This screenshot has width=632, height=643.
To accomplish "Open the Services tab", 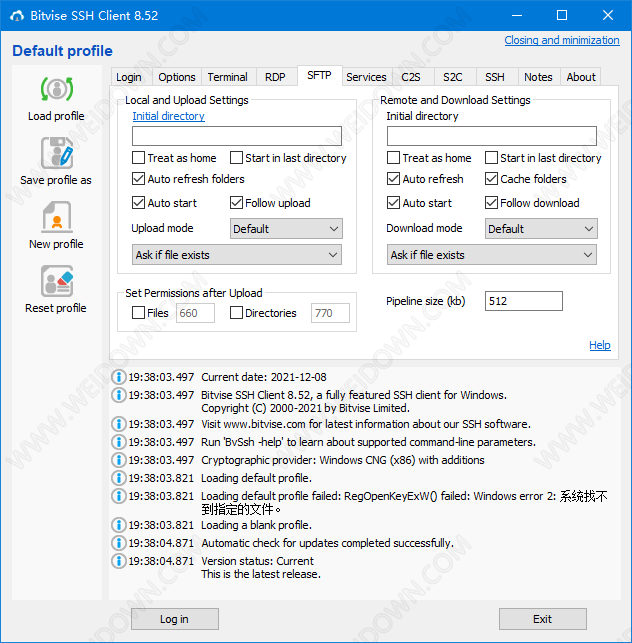I will [x=366, y=77].
